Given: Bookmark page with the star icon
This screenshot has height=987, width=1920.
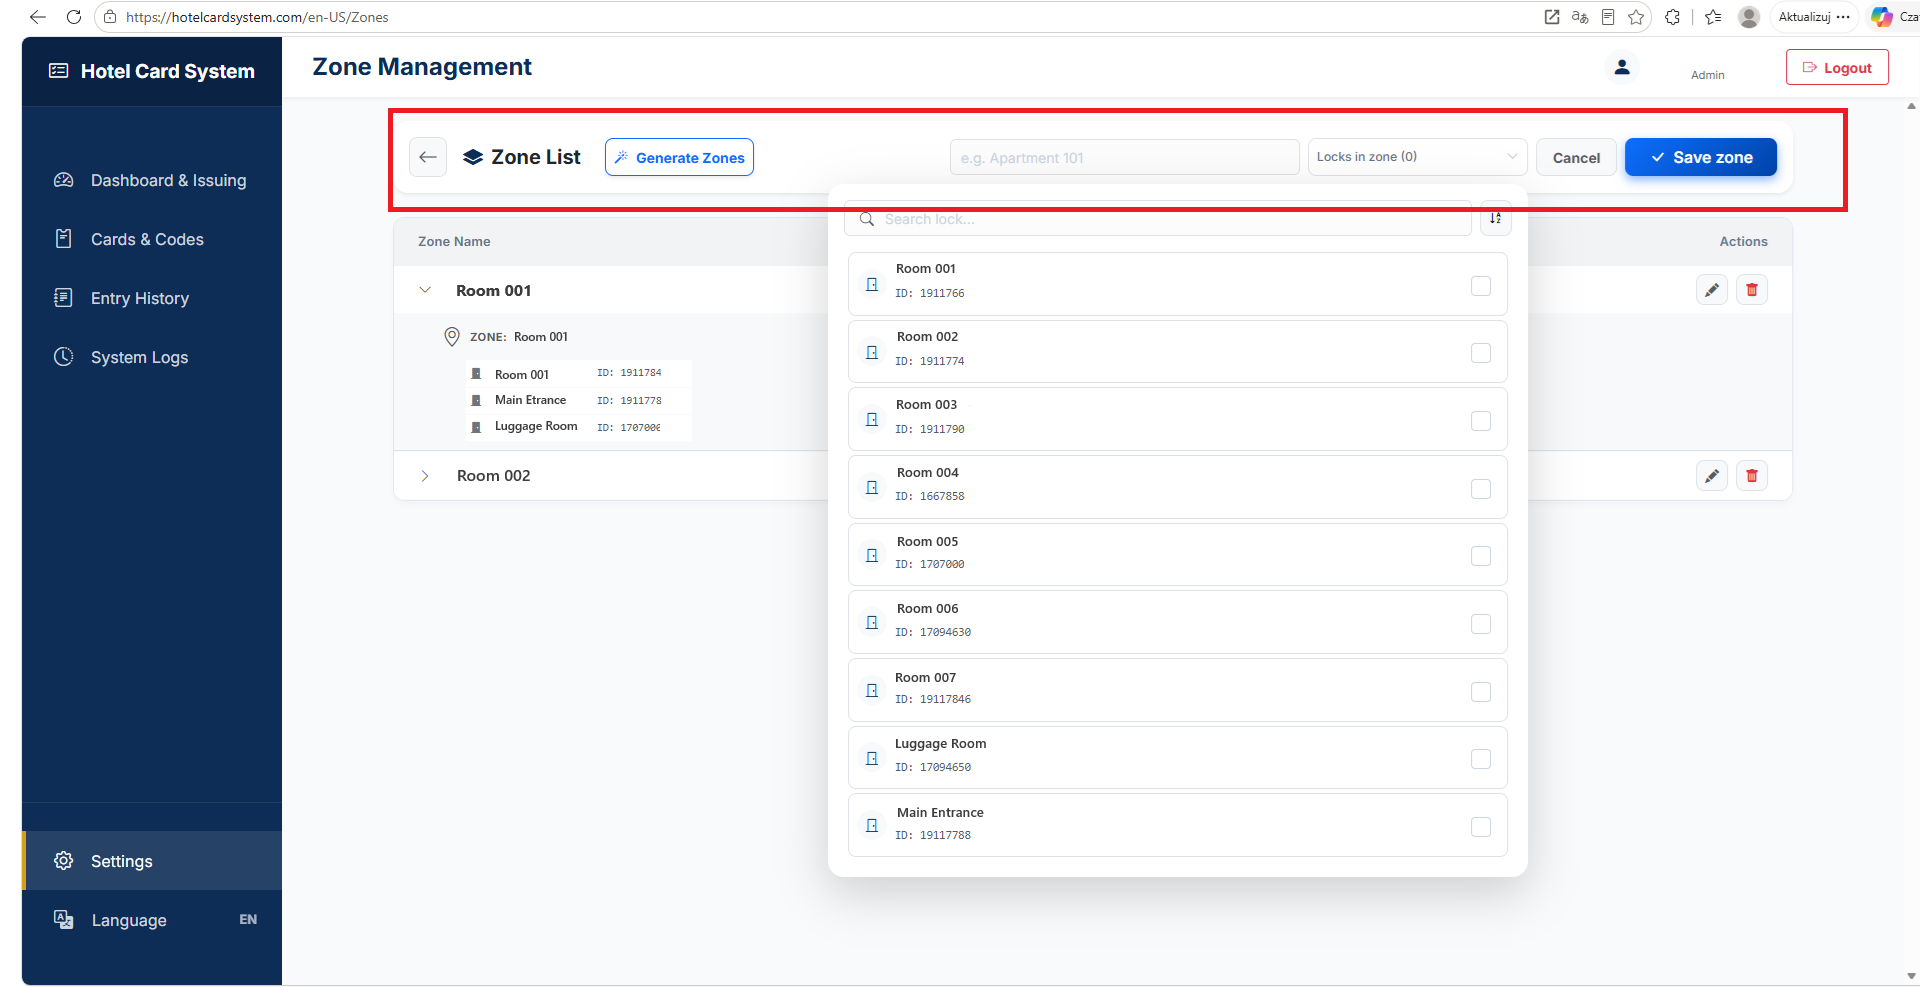Looking at the screenshot, I should (1636, 17).
